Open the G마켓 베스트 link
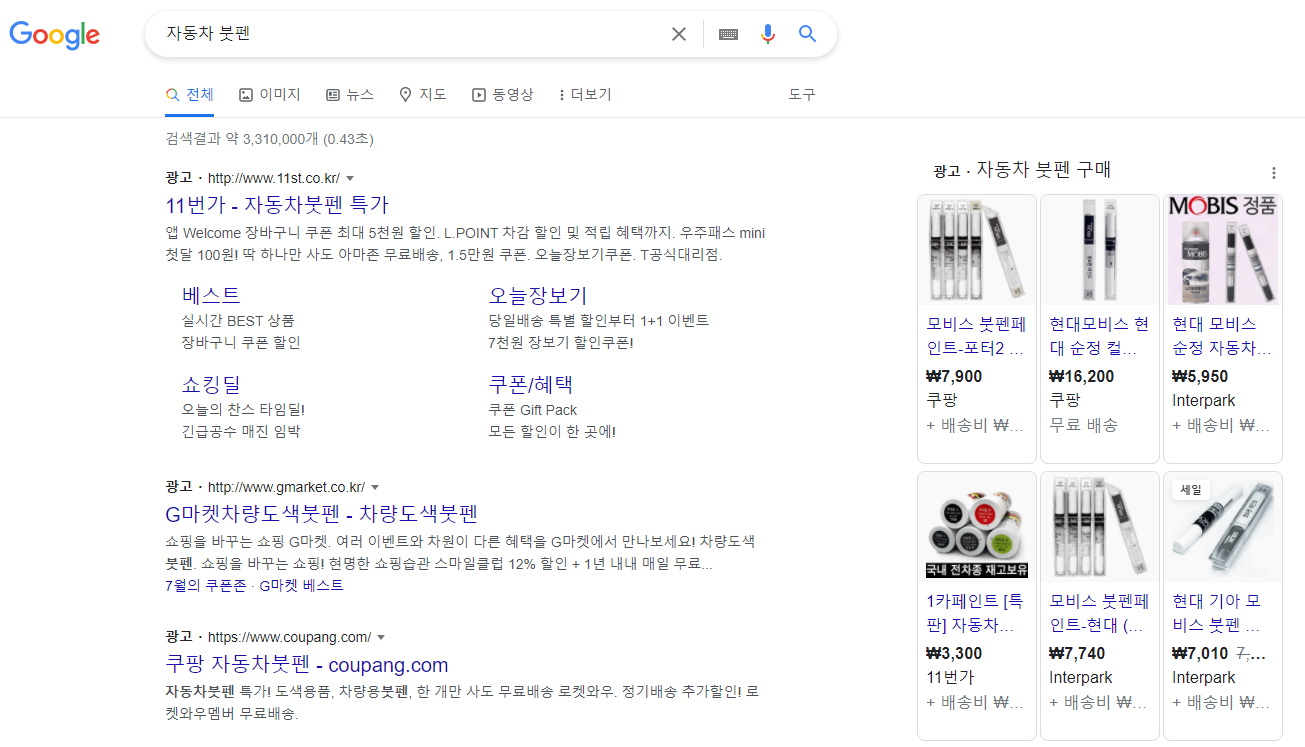The image size is (1305, 747). [x=301, y=586]
